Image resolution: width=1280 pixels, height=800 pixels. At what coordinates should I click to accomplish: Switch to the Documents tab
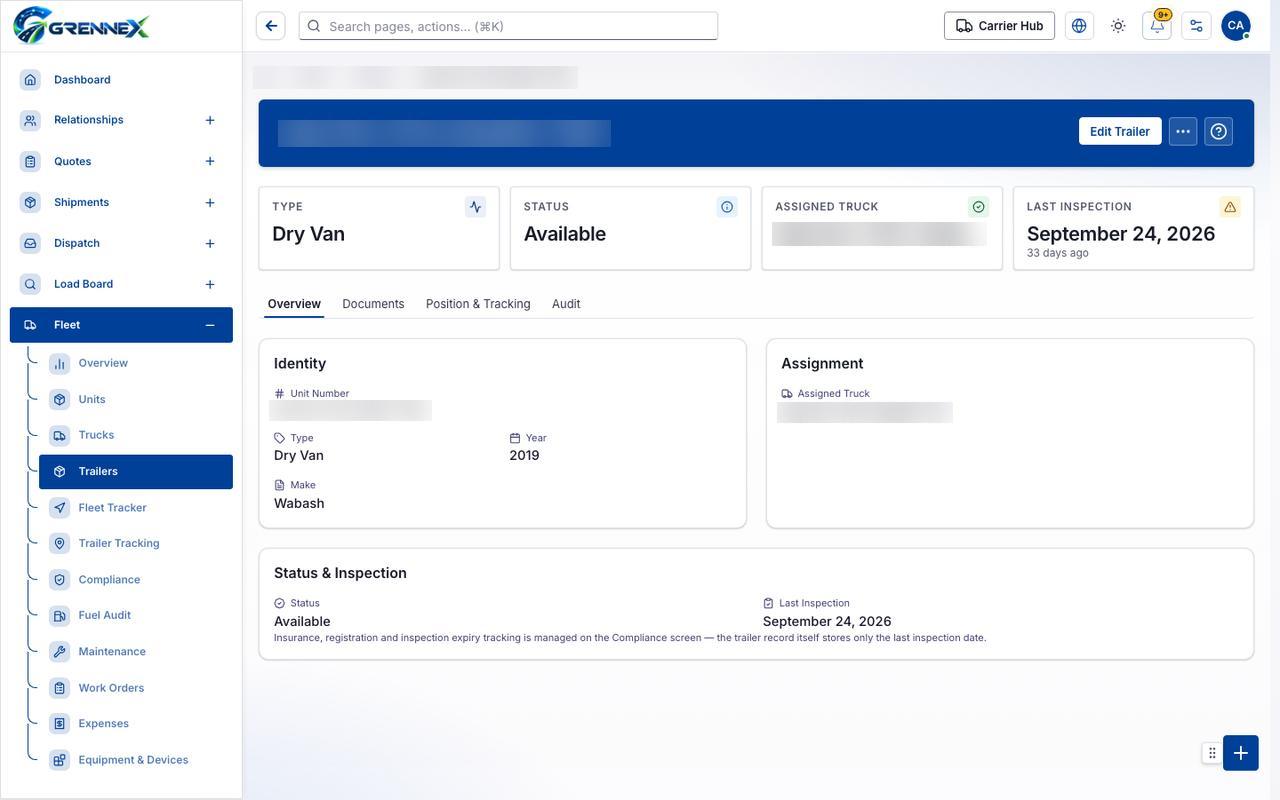[x=373, y=304]
